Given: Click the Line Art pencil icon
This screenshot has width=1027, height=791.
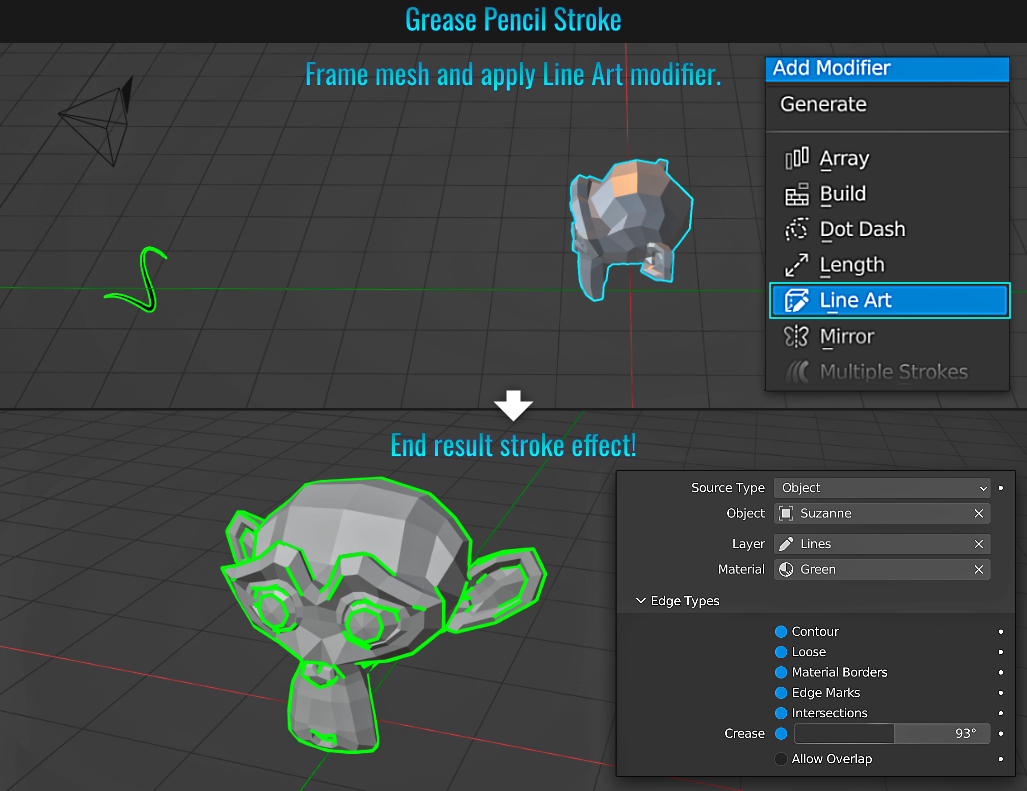Looking at the screenshot, I should (797, 301).
